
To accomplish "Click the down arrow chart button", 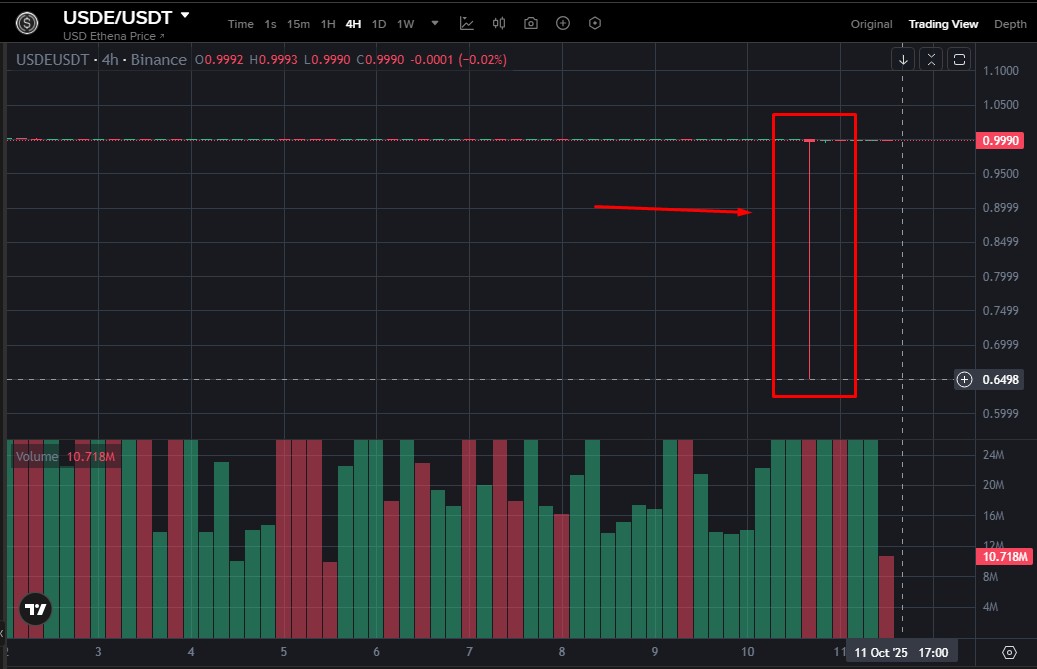I will (x=903, y=59).
